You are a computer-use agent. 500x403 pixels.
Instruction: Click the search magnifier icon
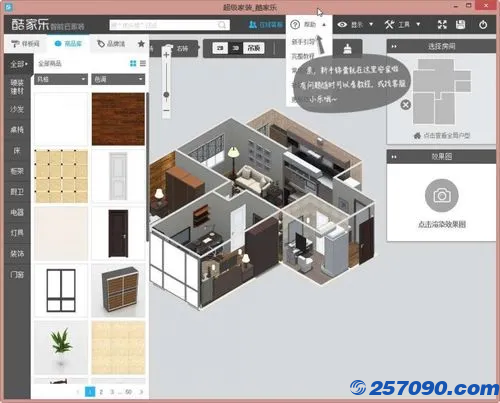(222, 25)
